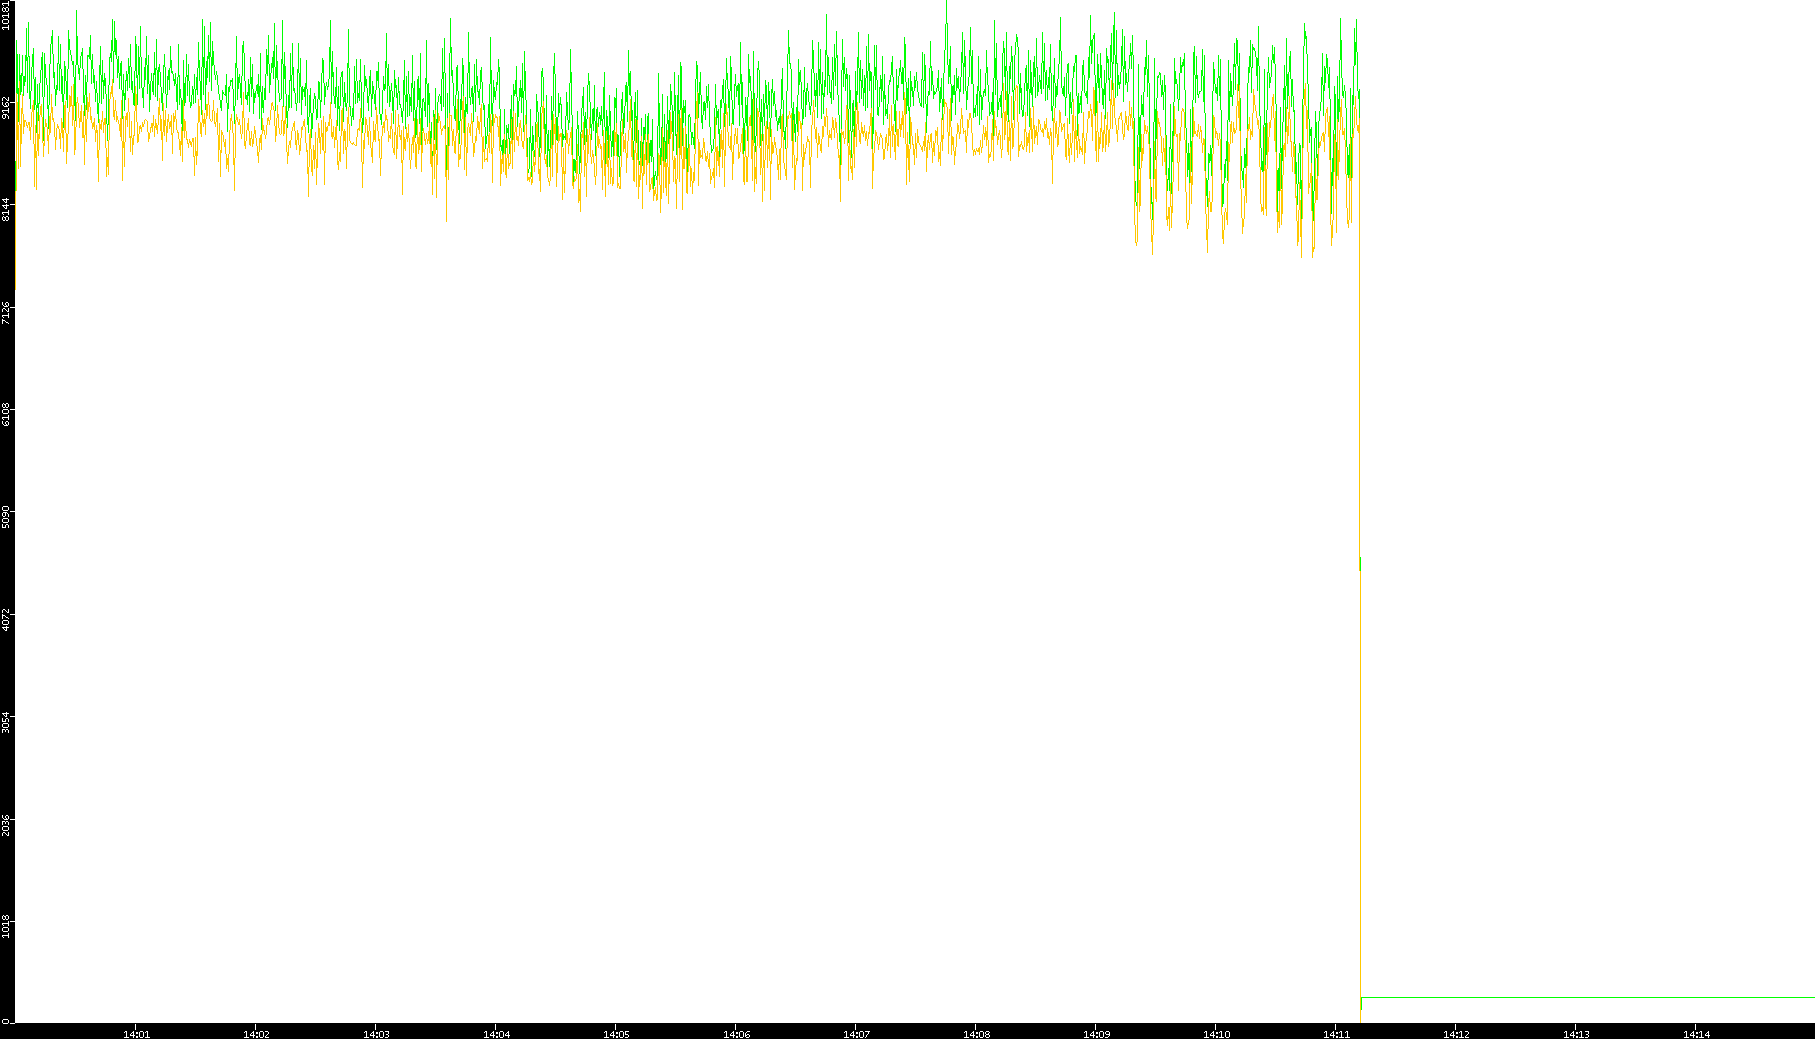Image resolution: width=1815 pixels, height=1039 pixels.
Task: Select the 9162 vertical axis label
Action: tap(7, 107)
